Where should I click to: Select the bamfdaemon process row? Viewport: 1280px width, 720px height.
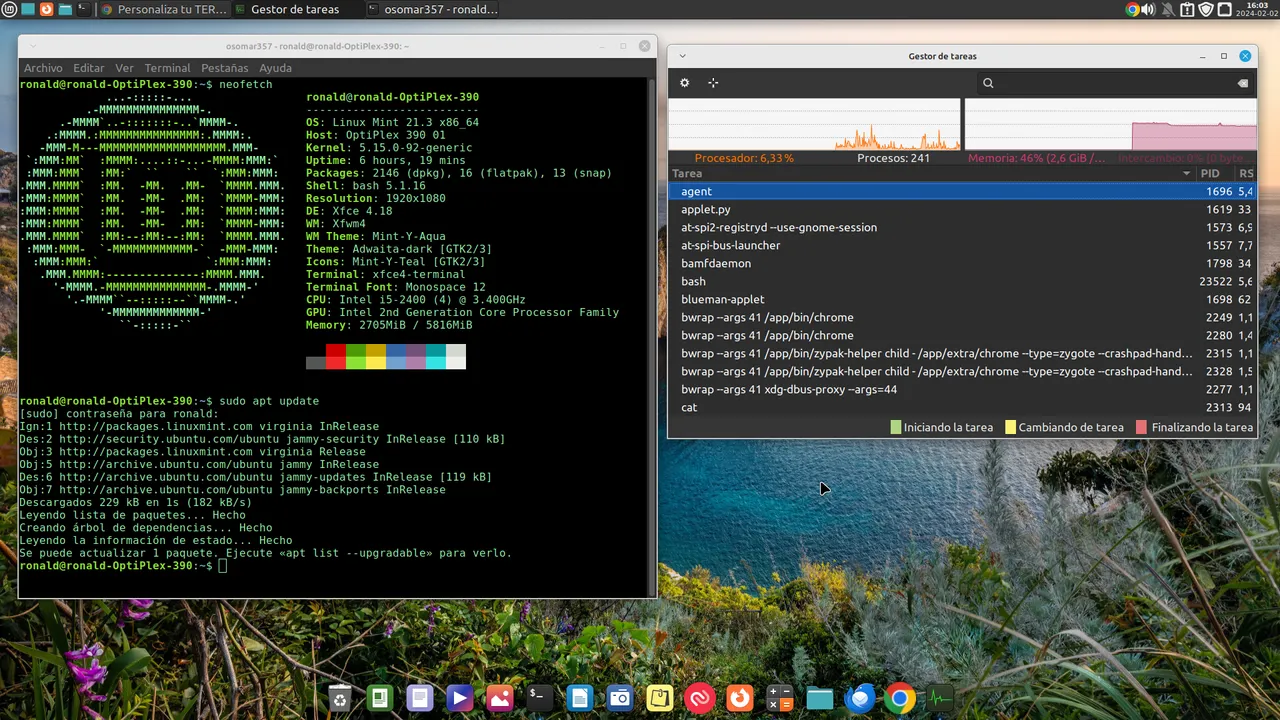(962, 263)
